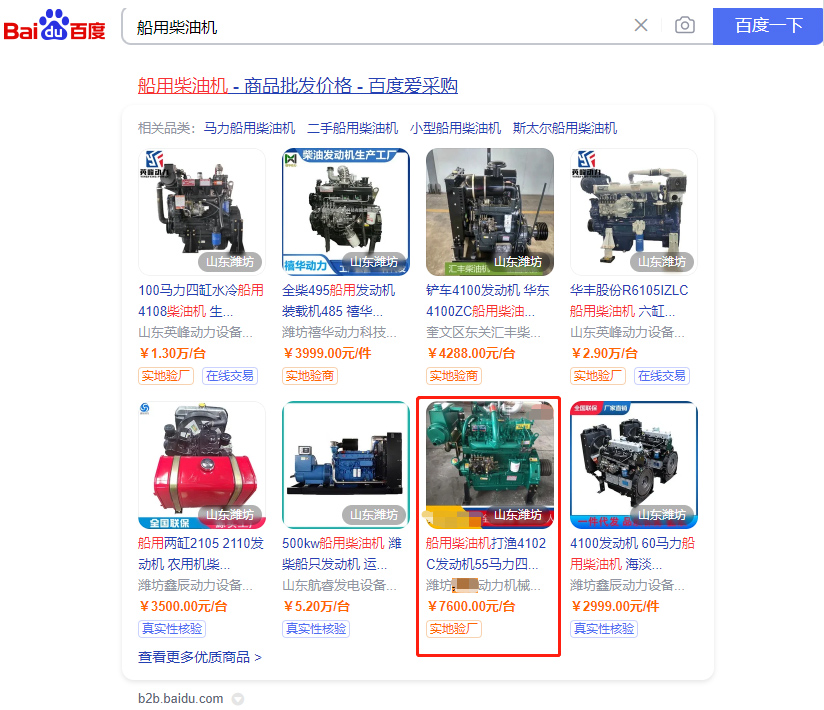Screen dimensions: 824x710
Task: Select related category 斯太尔船用柴油机
Action: click(x=565, y=128)
